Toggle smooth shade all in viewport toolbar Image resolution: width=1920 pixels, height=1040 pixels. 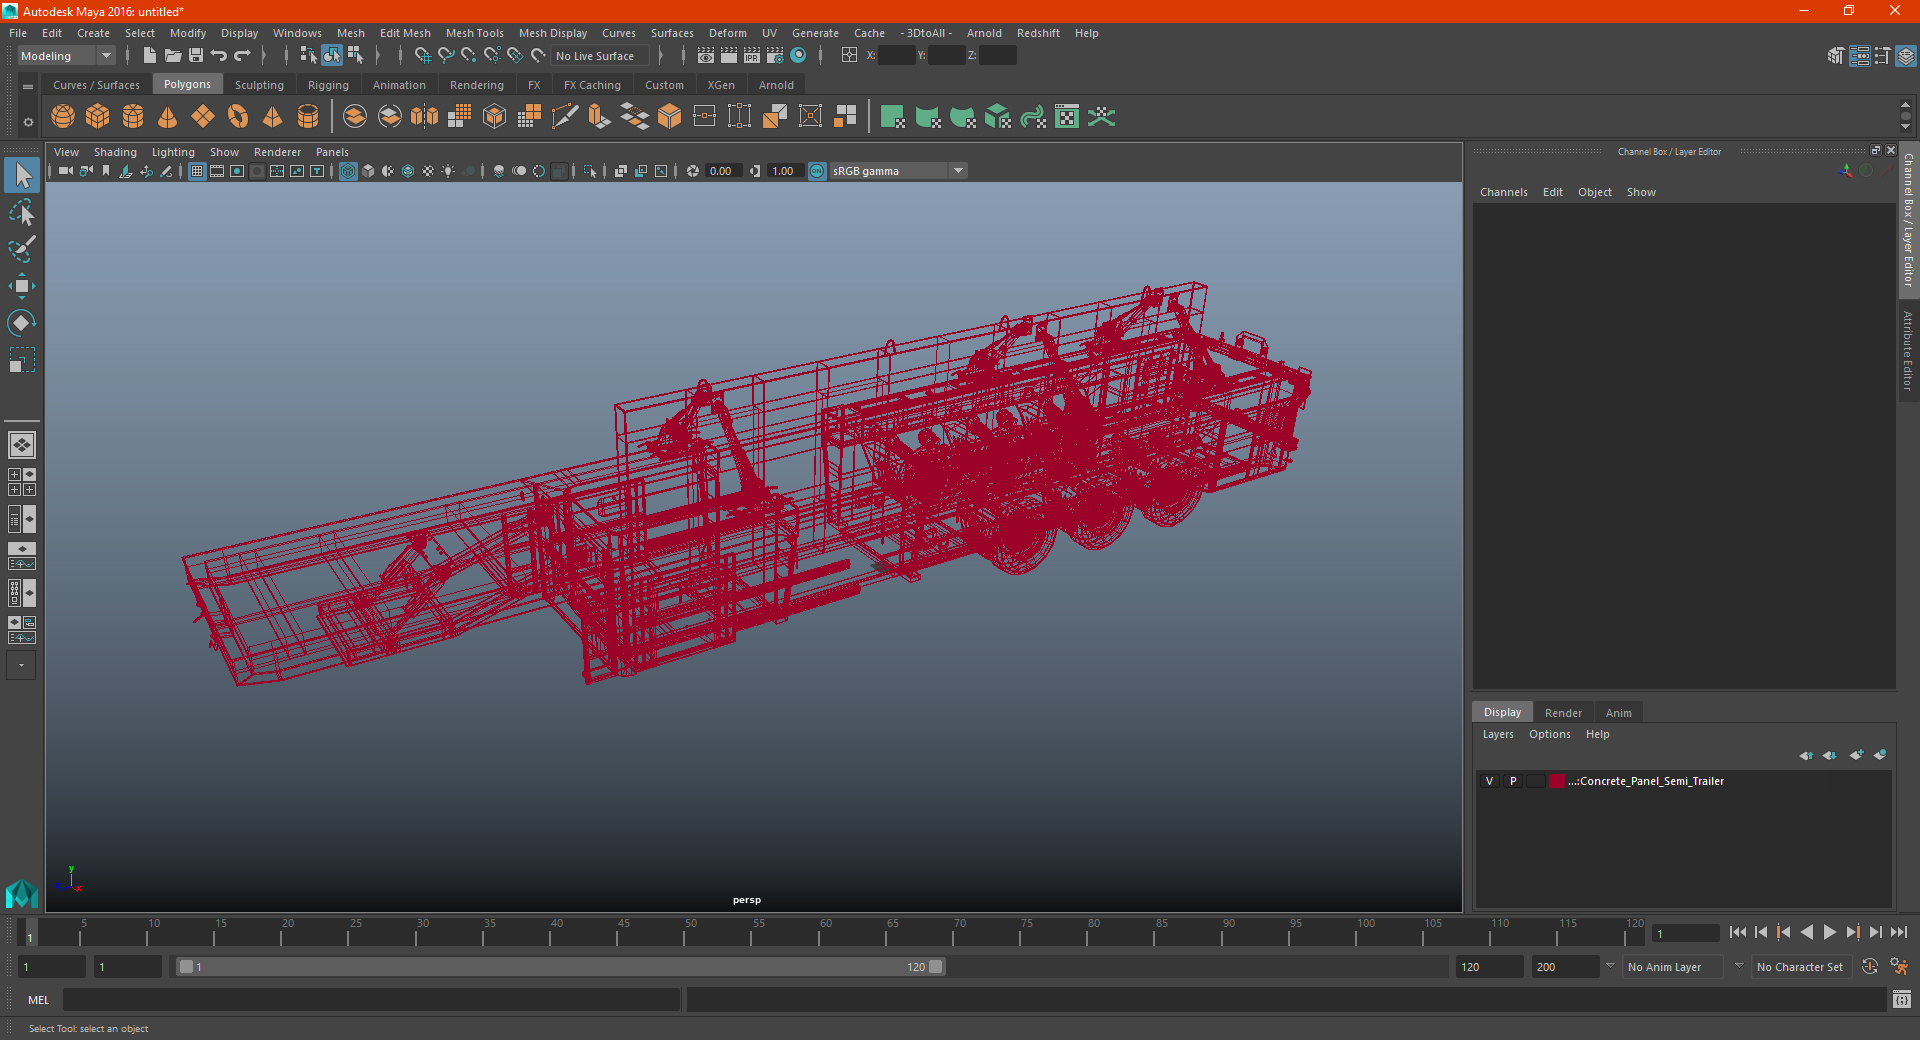[x=368, y=171]
